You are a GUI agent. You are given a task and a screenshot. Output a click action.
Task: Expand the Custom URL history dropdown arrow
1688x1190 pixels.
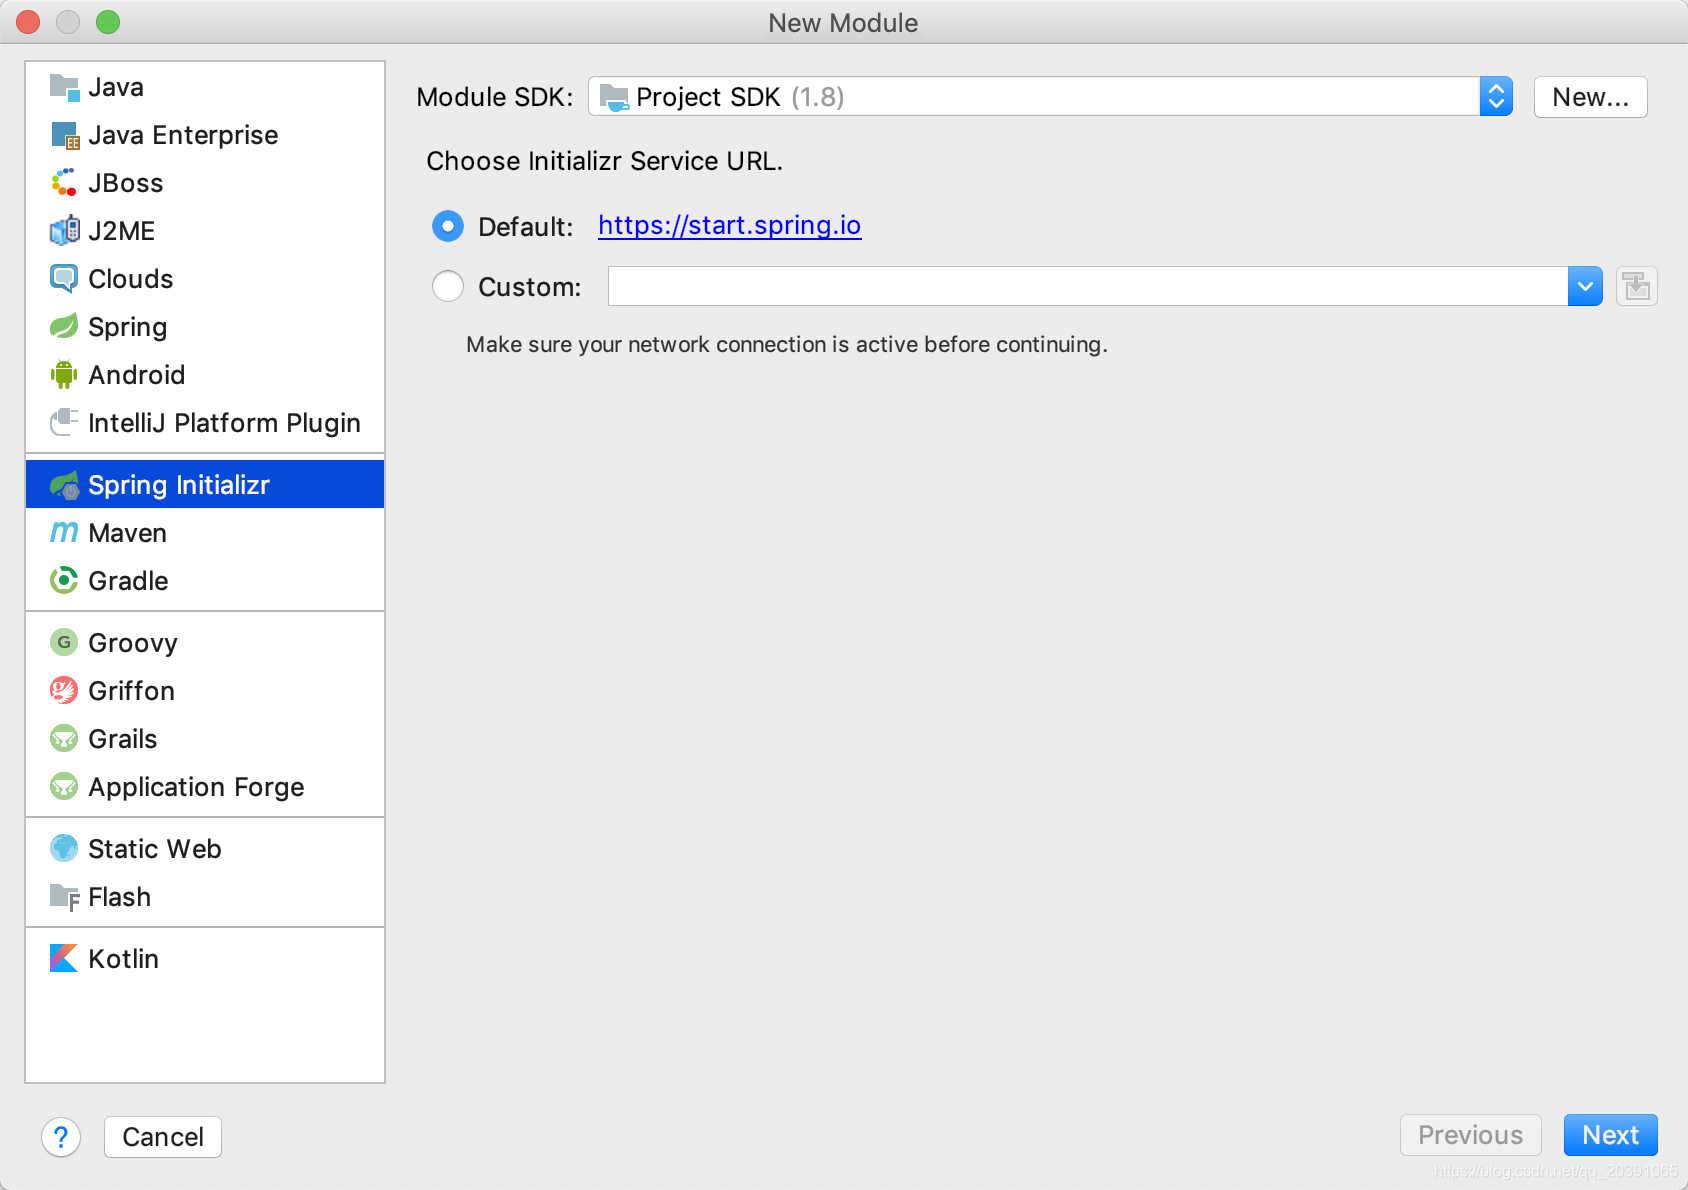pyautogui.click(x=1585, y=287)
